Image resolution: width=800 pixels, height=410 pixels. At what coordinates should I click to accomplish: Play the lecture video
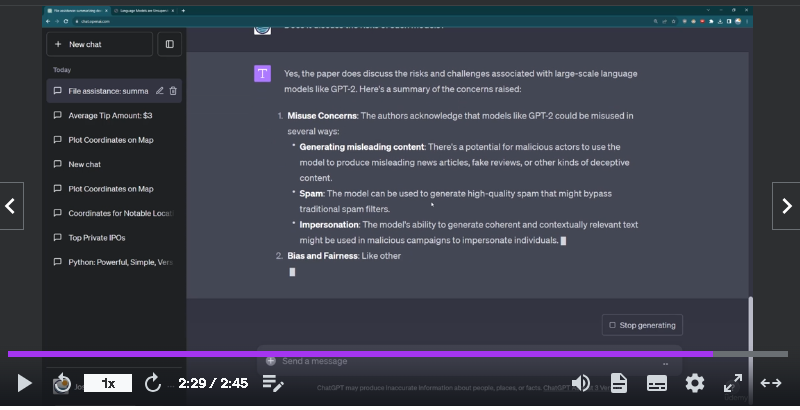coord(24,383)
